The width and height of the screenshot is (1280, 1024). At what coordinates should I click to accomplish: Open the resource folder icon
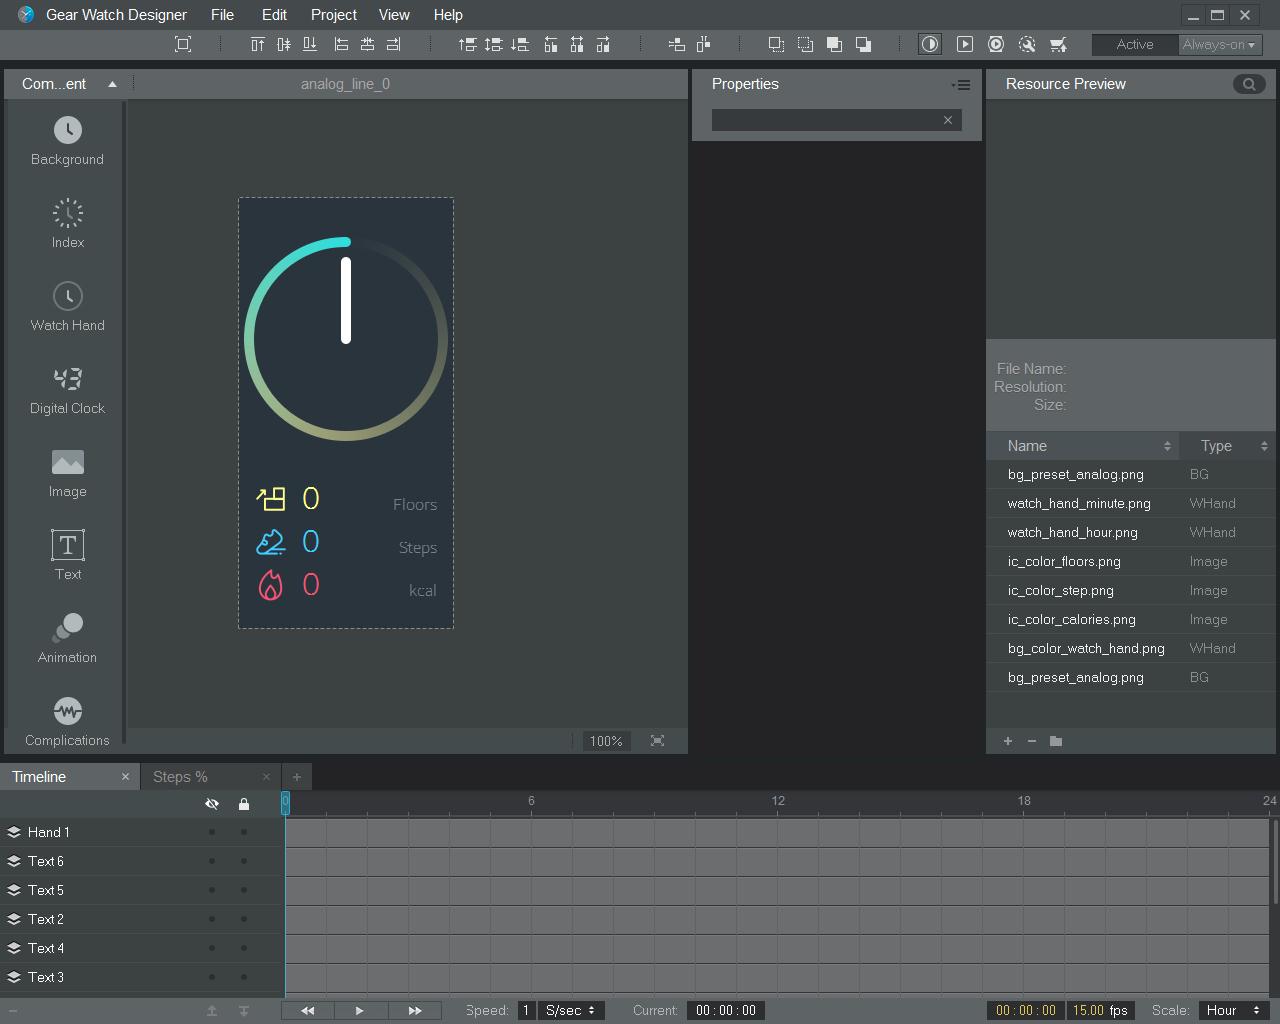coord(1056,741)
